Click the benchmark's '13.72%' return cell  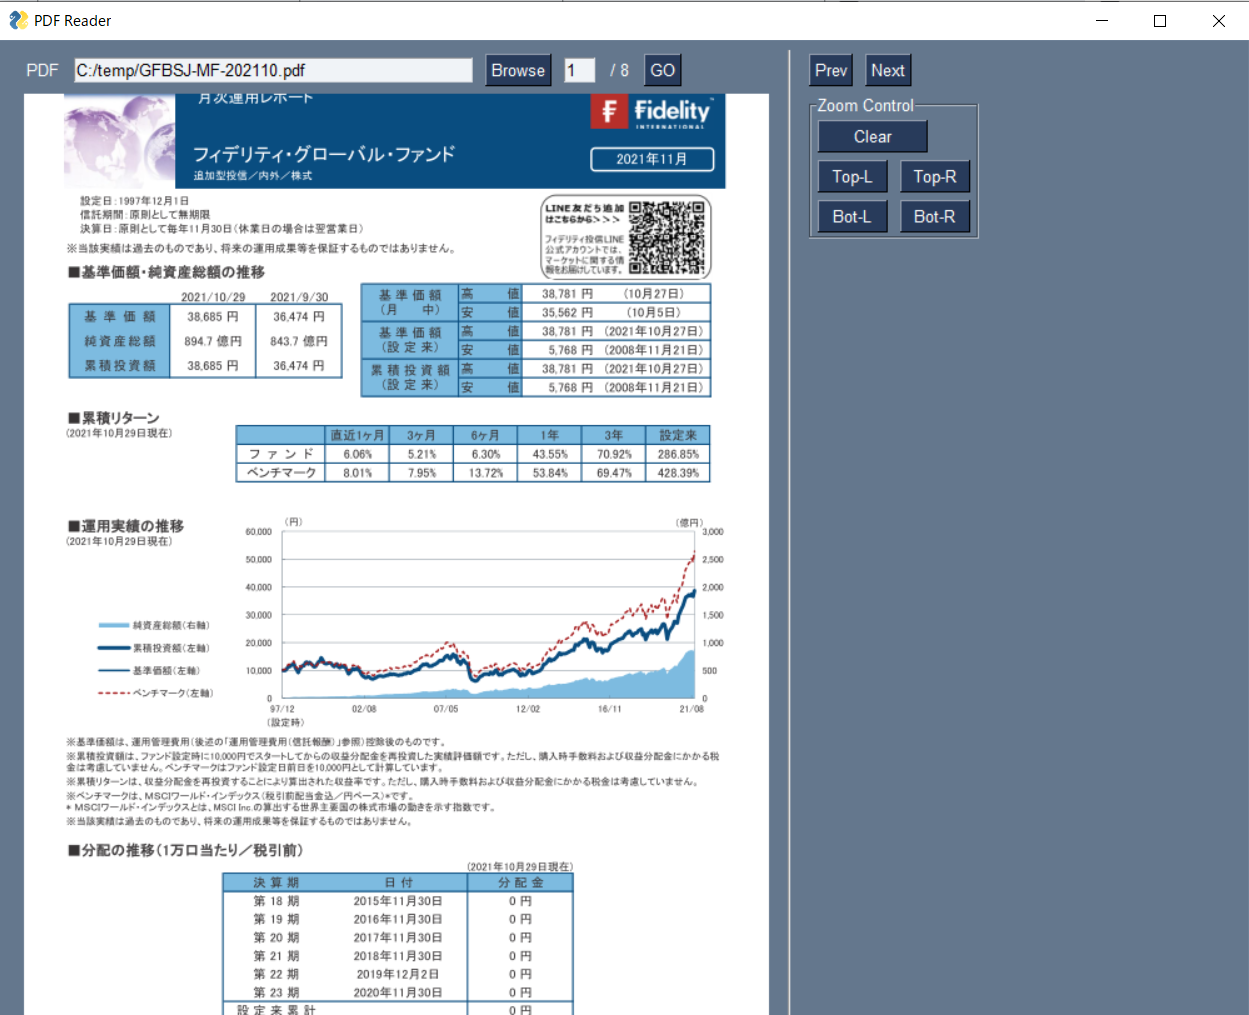pyautogui.click(x=486, y=473)
